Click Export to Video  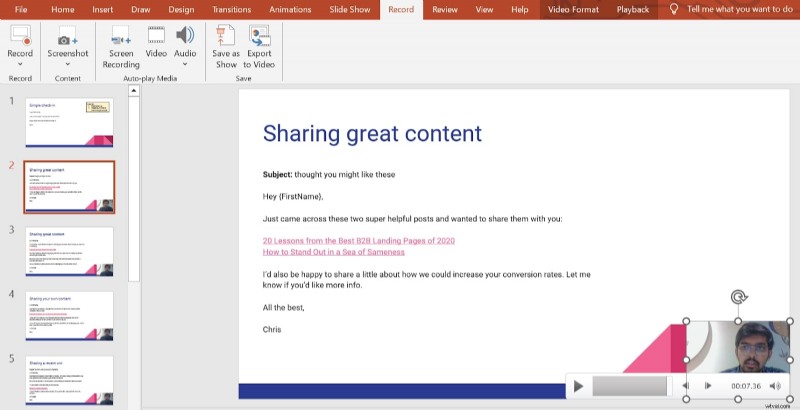(x=259, y=47)
